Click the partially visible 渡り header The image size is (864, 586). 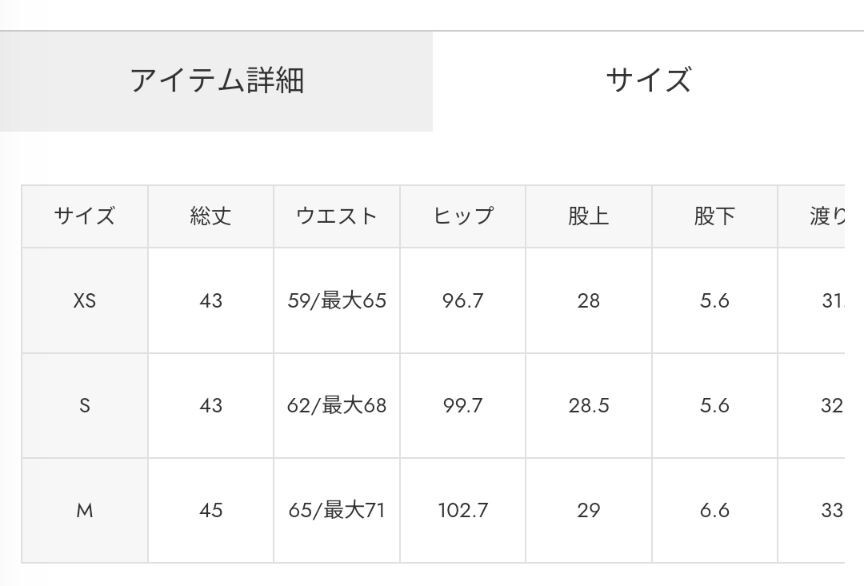pos(827,216)
